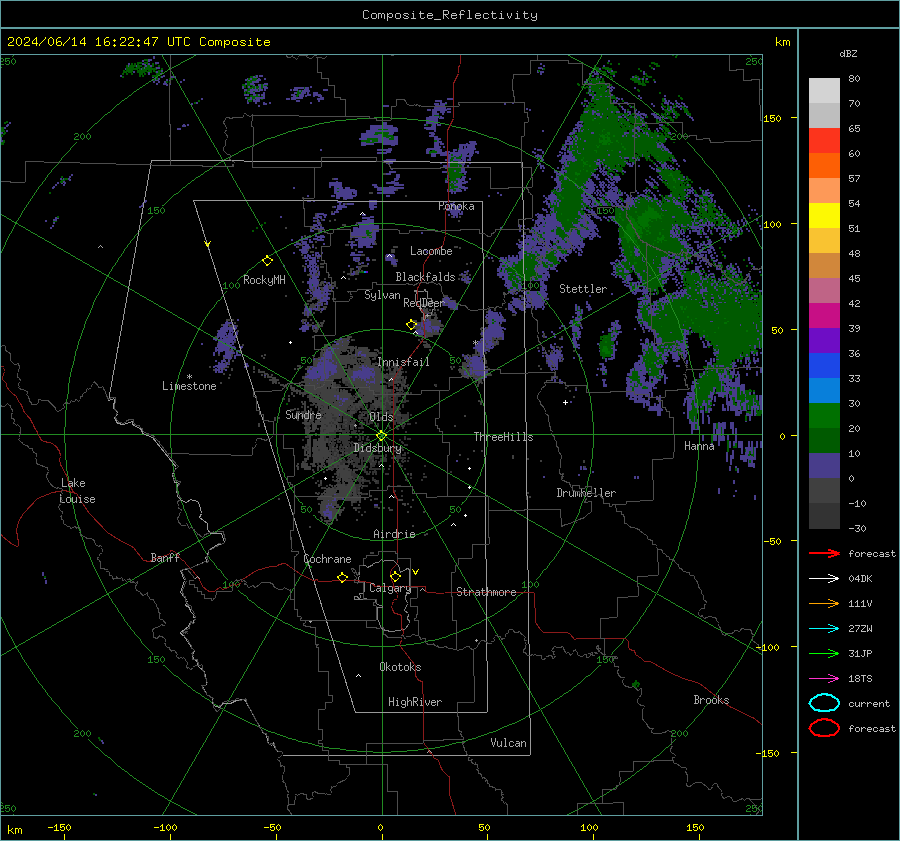Click the Lacombe city label
This screenshot has width=900, height=841.
(x=431, y=251)
